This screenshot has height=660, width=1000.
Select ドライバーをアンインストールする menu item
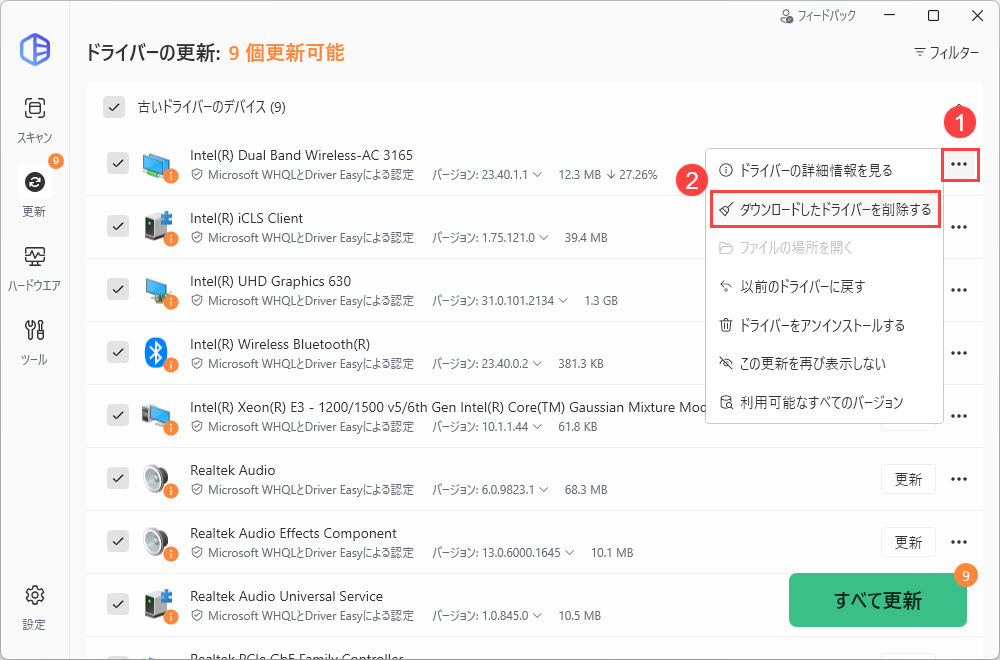pos(824,325)
